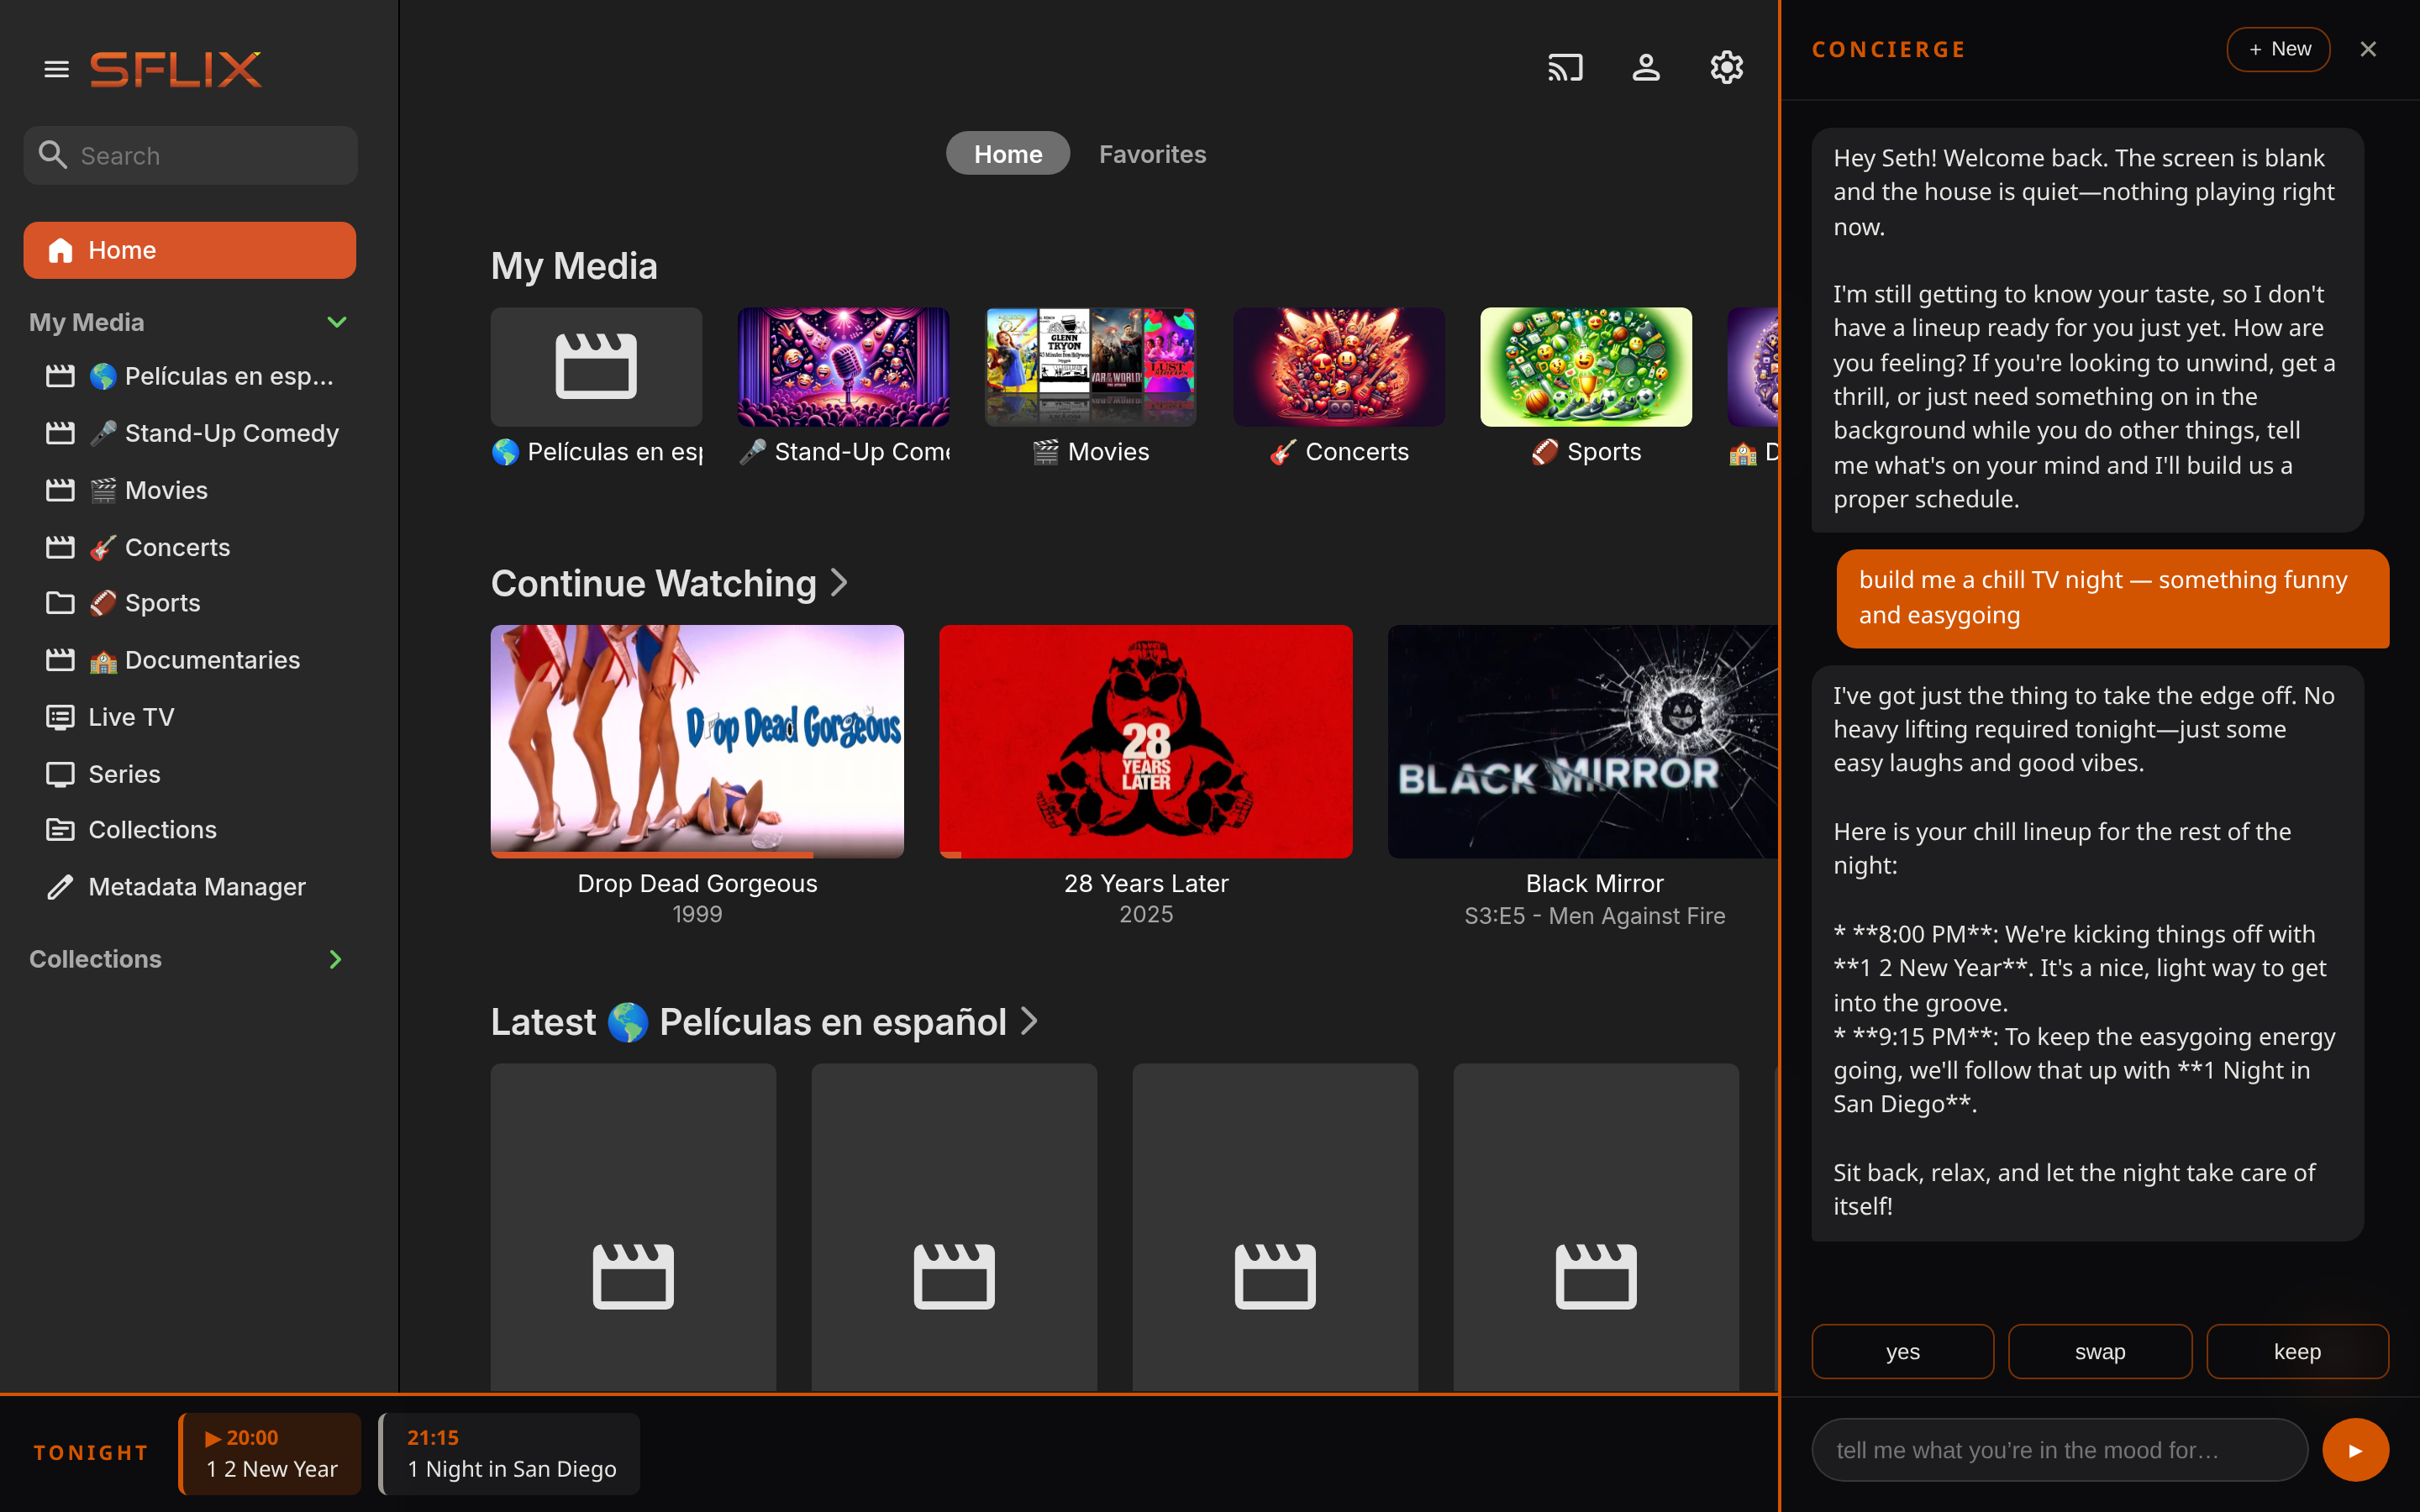Open the Movies media tile
Image resolution: width=2420 pixels, height=1512 pixels.
[1090, 367]
